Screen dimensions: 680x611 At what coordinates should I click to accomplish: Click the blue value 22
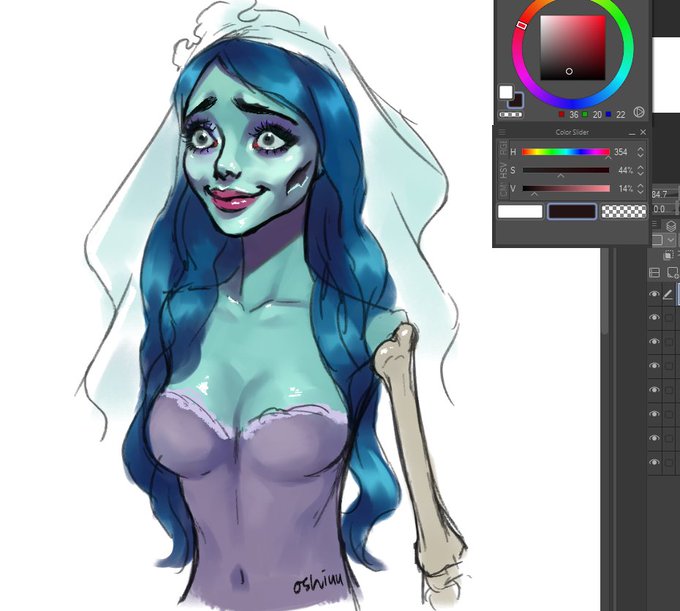[621, 115]
